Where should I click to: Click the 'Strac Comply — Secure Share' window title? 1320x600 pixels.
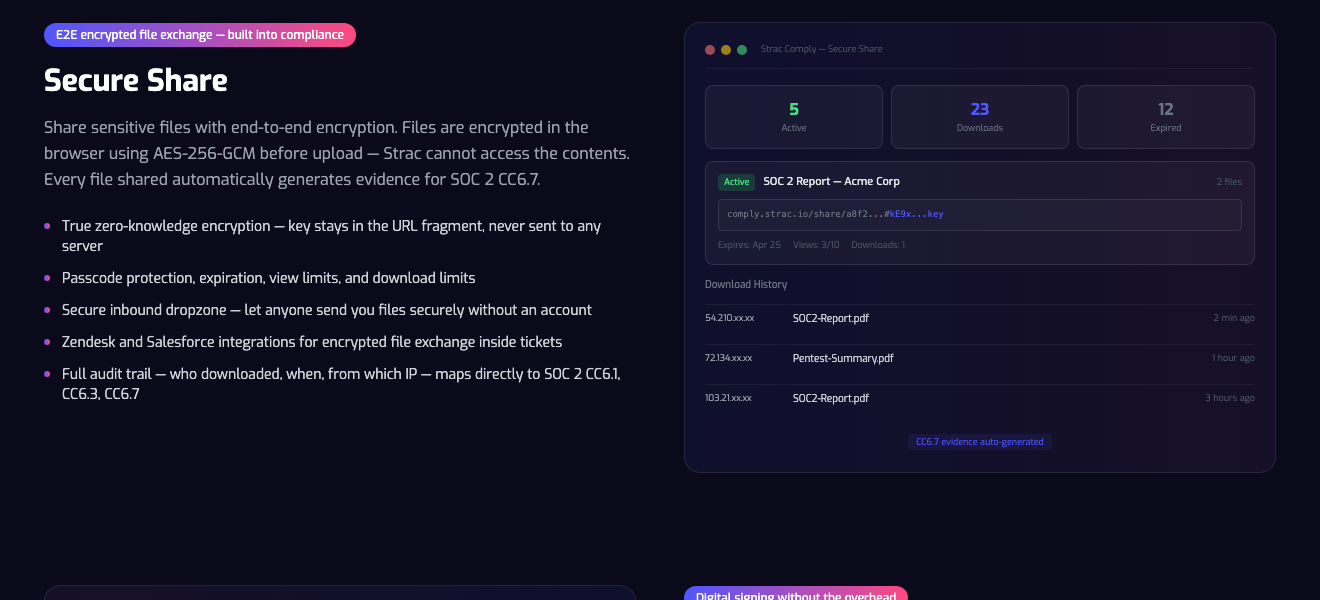pyautogui.click(x=821, y=49)
